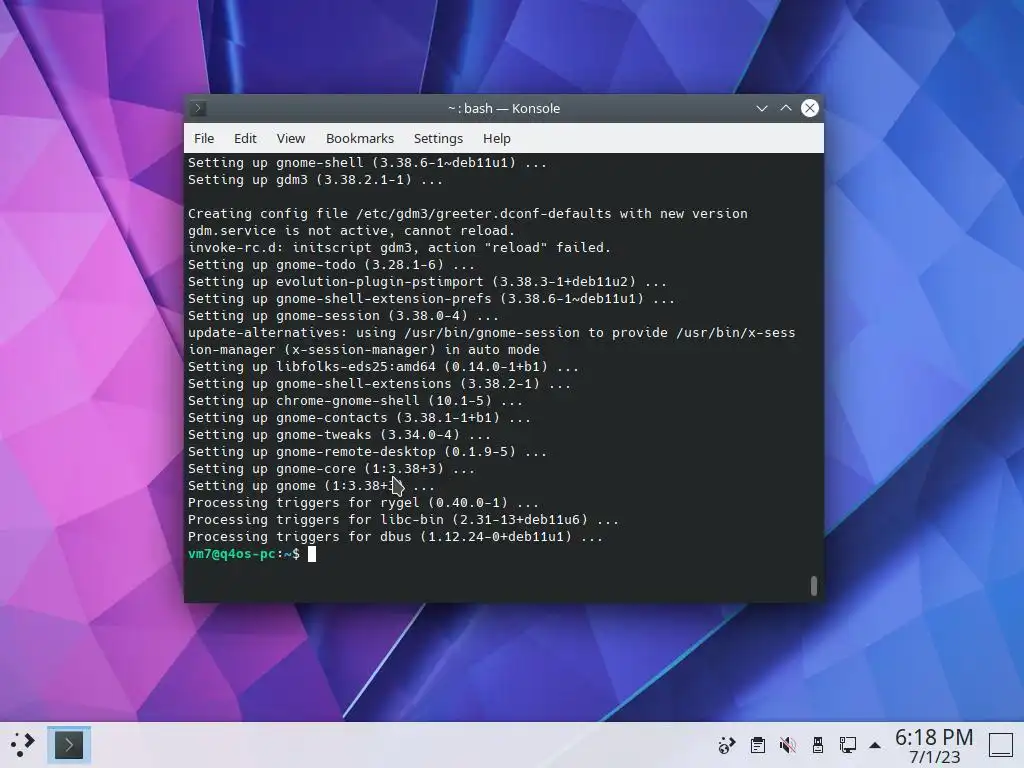Click line "Processing triggers for libc-bin"
The image size is (1024, 768).
point(403,520)
